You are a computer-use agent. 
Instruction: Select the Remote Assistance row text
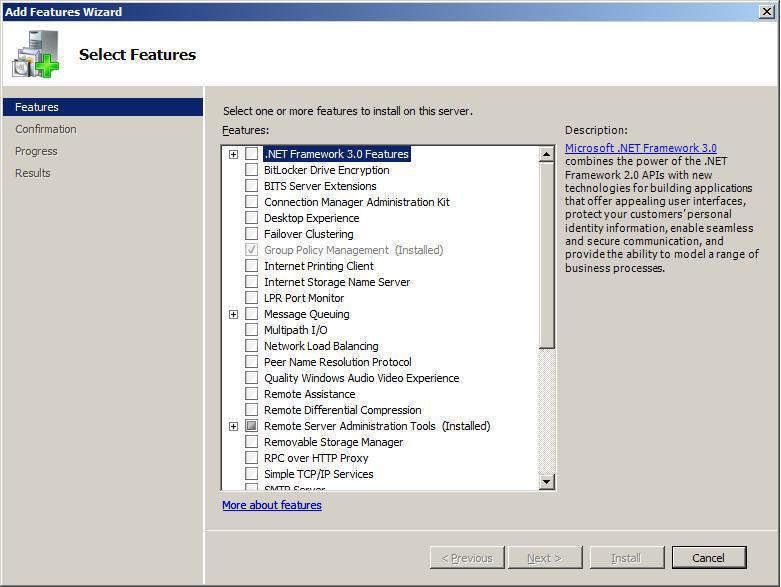[x=309, y=394]
